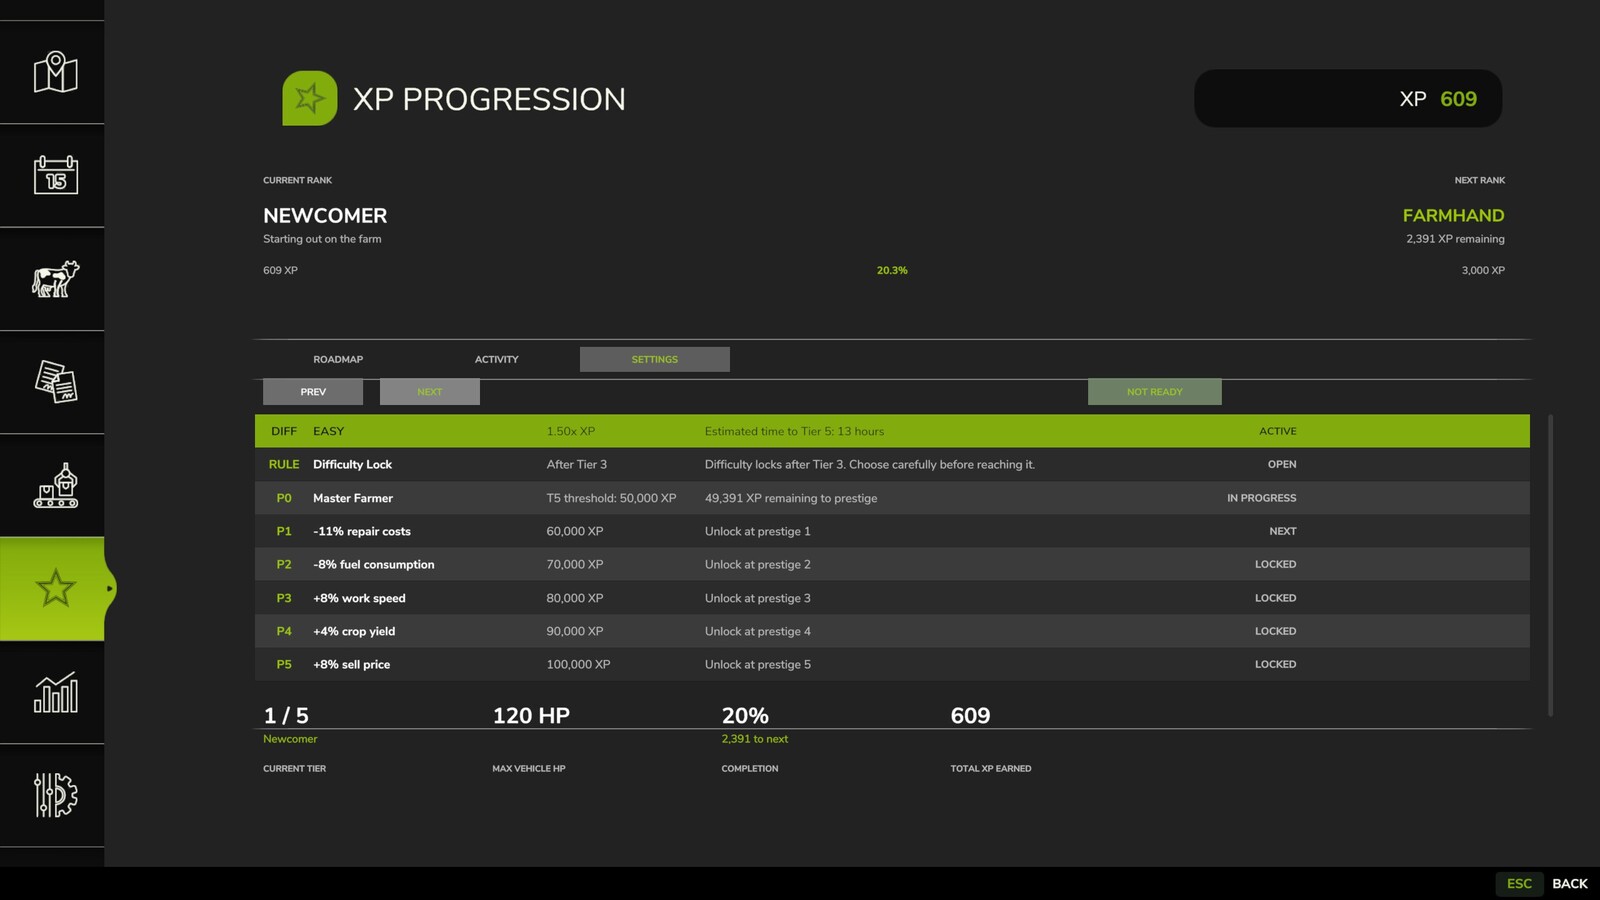Switch to the ROADMAP tab
Image resolution: width=1600 pixels, height=900 pixels.
[338, 359]
